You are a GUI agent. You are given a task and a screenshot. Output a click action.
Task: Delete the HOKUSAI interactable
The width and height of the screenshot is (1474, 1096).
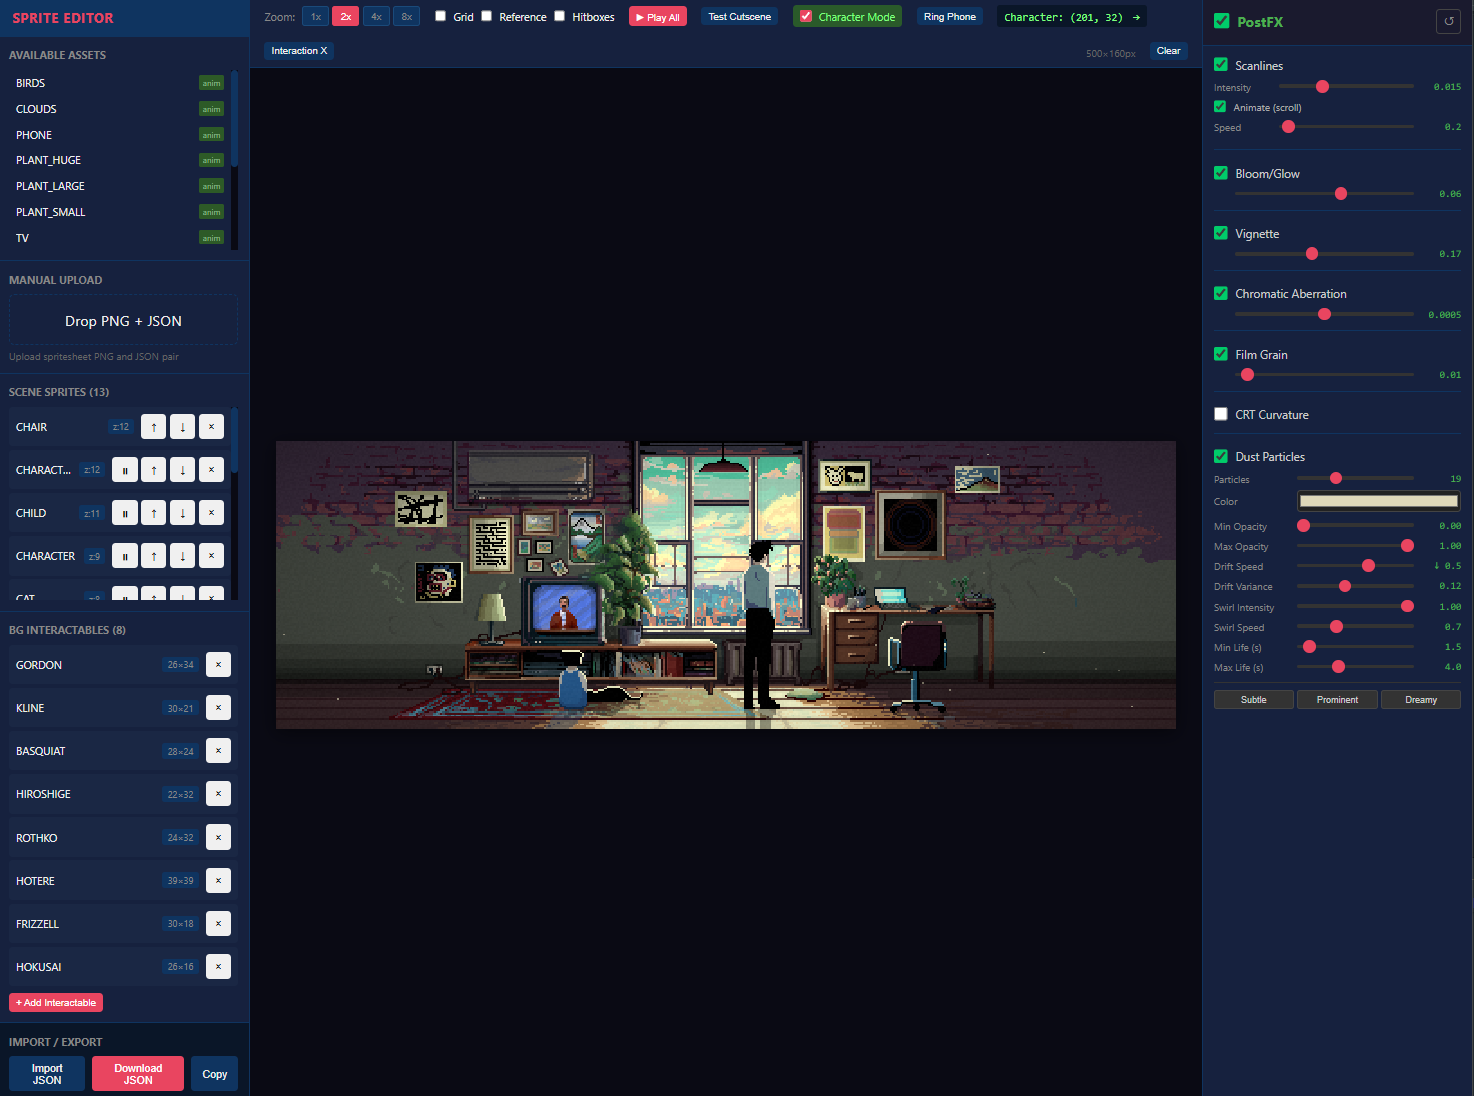tap(218, 966)
